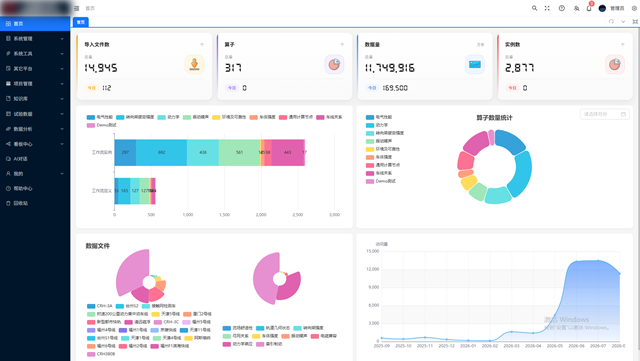Open 系统工具 menu in the sidebar
Screen dimensions: 640x361
pyautogui.click(x=35, y=53)
